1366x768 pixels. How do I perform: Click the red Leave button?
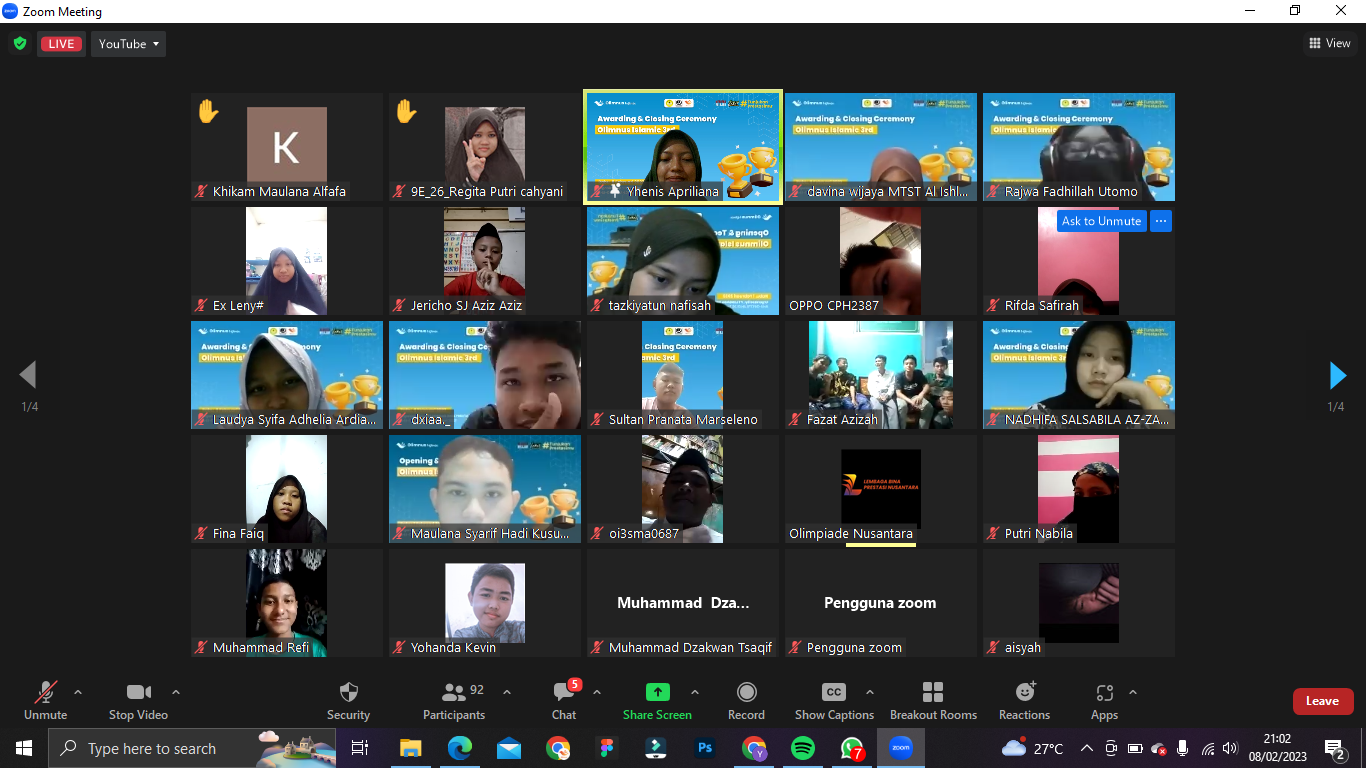click(x=1322, y=701)
